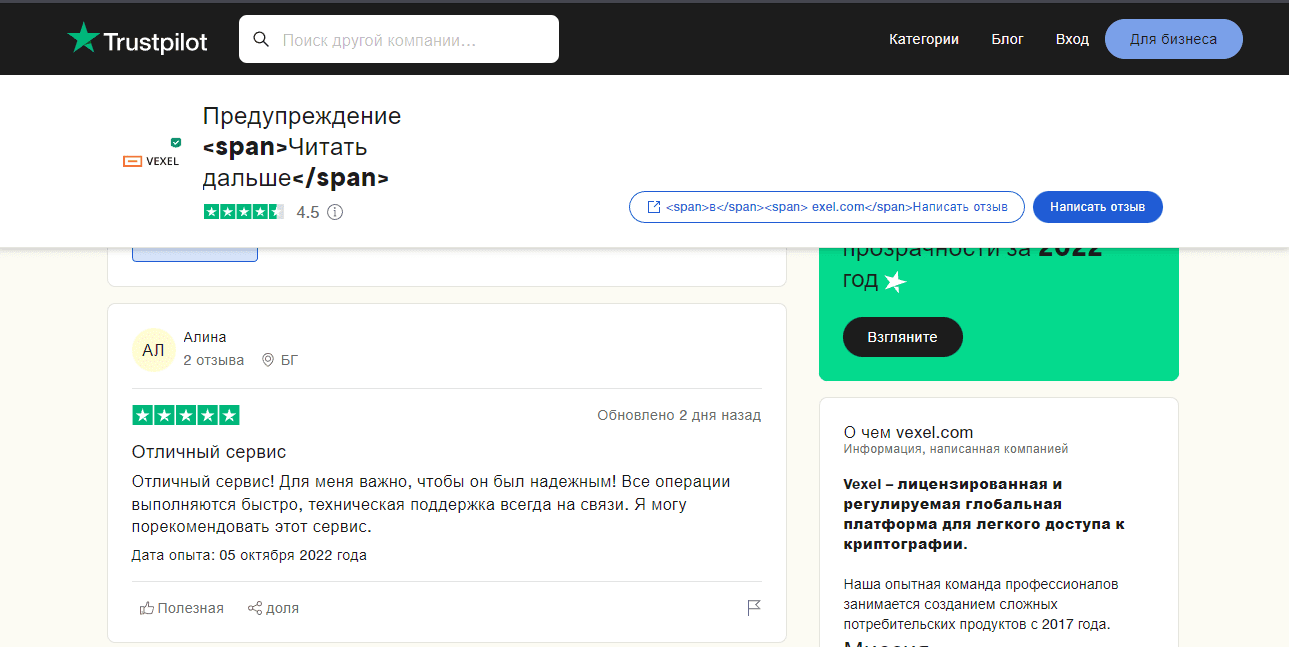
Task: Open the Категории menu
Action: click(923, 38)
